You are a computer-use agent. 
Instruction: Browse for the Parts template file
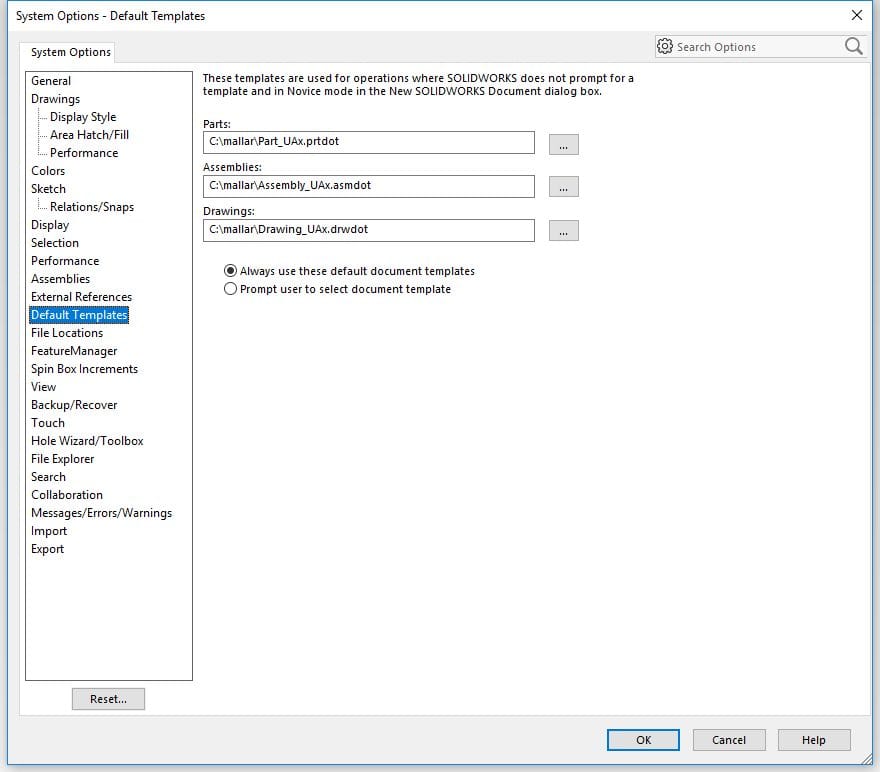[563, 144]
